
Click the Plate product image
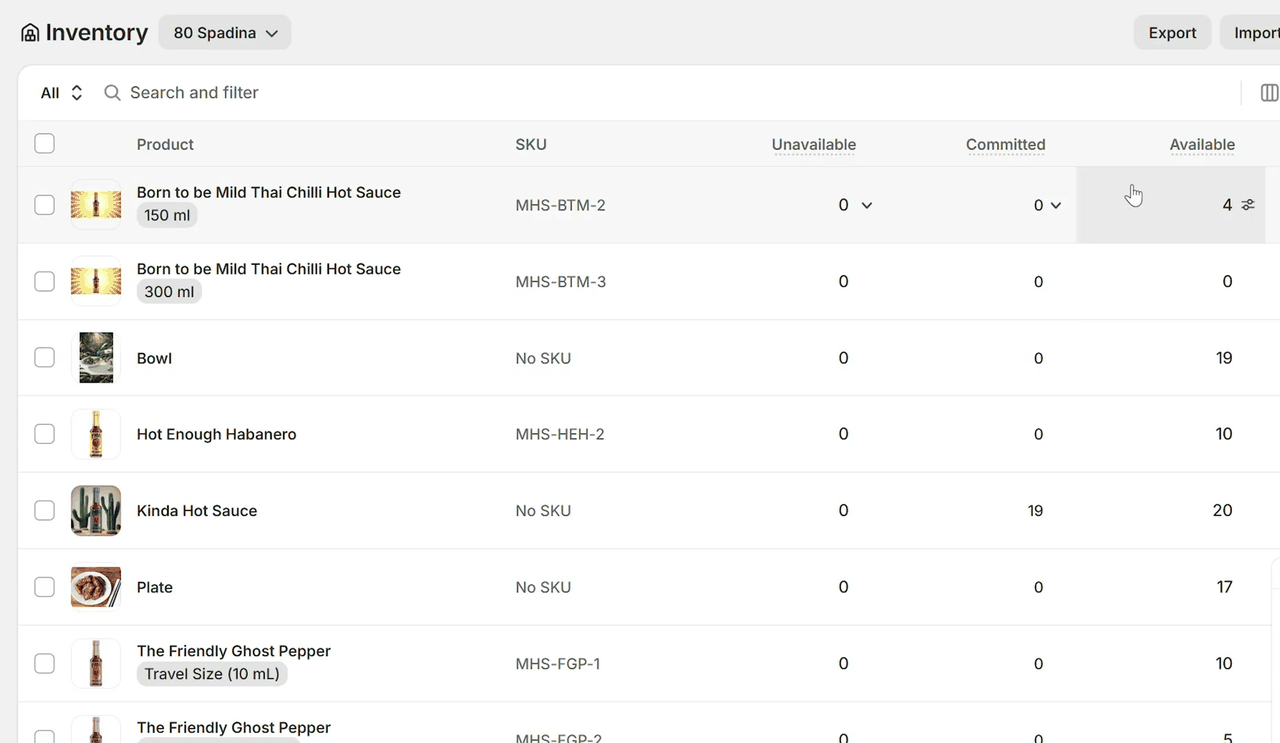click(x=96, y=587)
